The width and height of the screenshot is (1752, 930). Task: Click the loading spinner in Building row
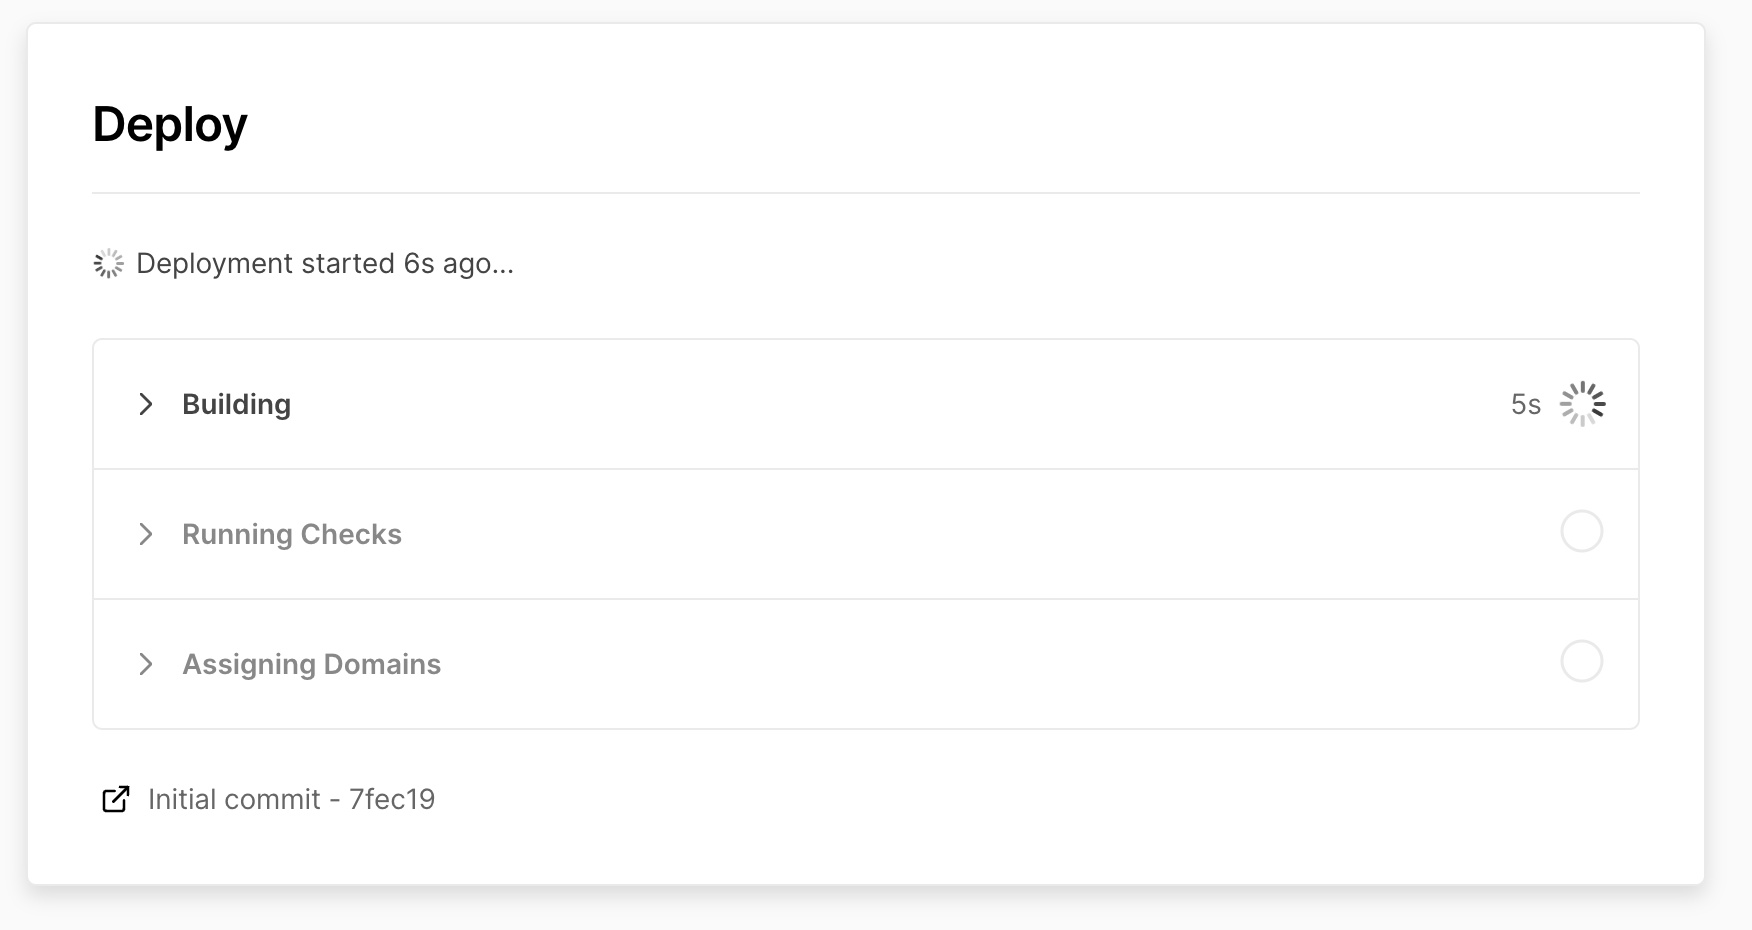(1582, 404)
